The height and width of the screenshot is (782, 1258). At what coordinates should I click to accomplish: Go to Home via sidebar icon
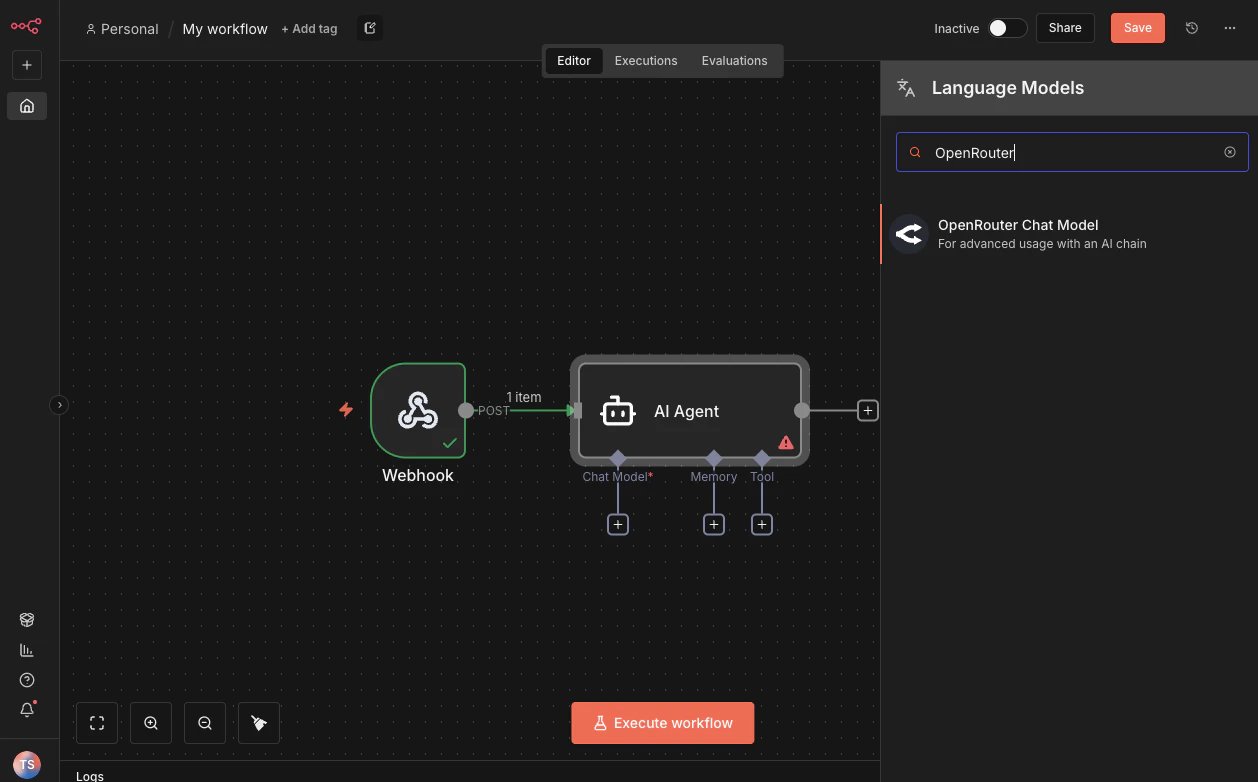(27, 106)
